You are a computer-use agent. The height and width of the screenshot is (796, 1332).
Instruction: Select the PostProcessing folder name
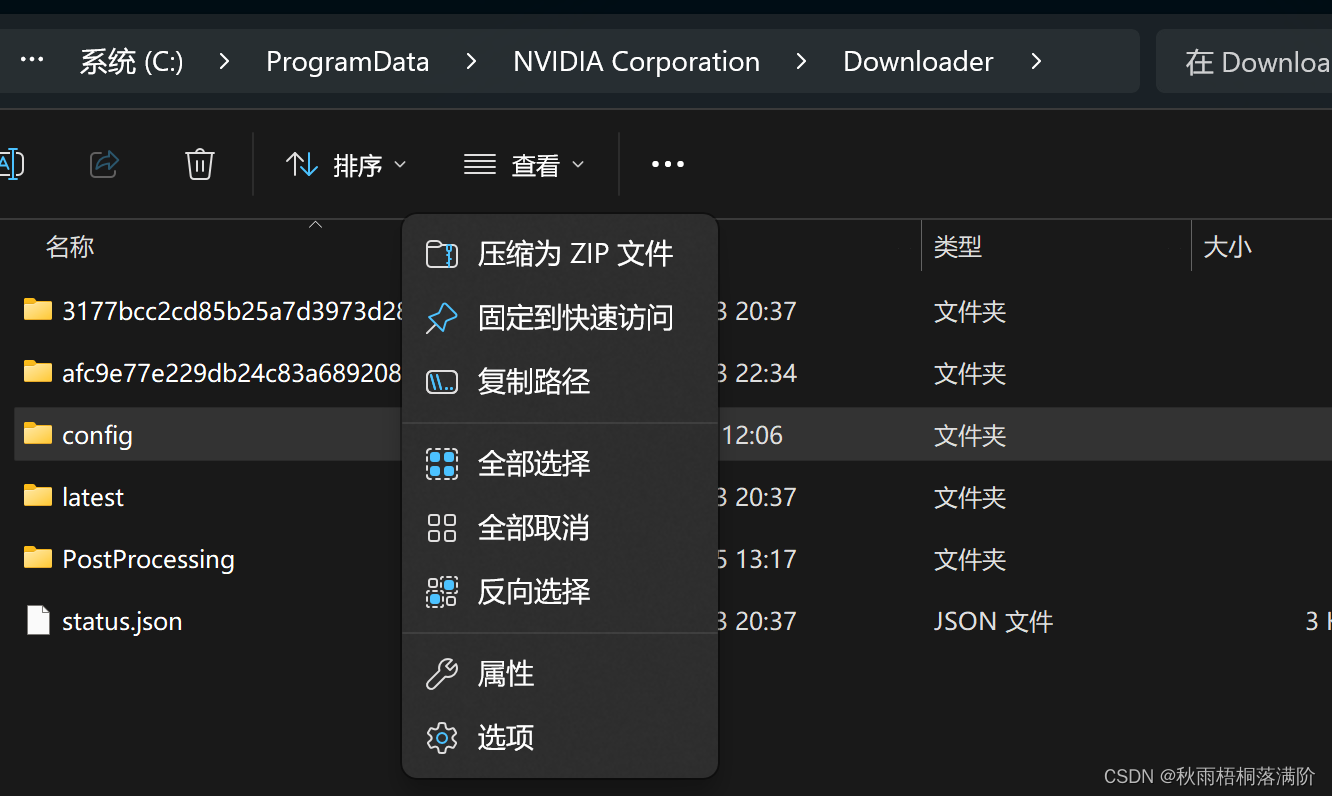pyautogui.click(x=148, y=559)
